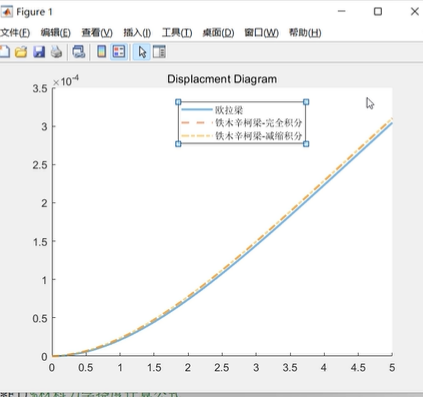Expand the 工具(T) menu
423x397 pixels.
pyautogui.click(x=177, y=33)
